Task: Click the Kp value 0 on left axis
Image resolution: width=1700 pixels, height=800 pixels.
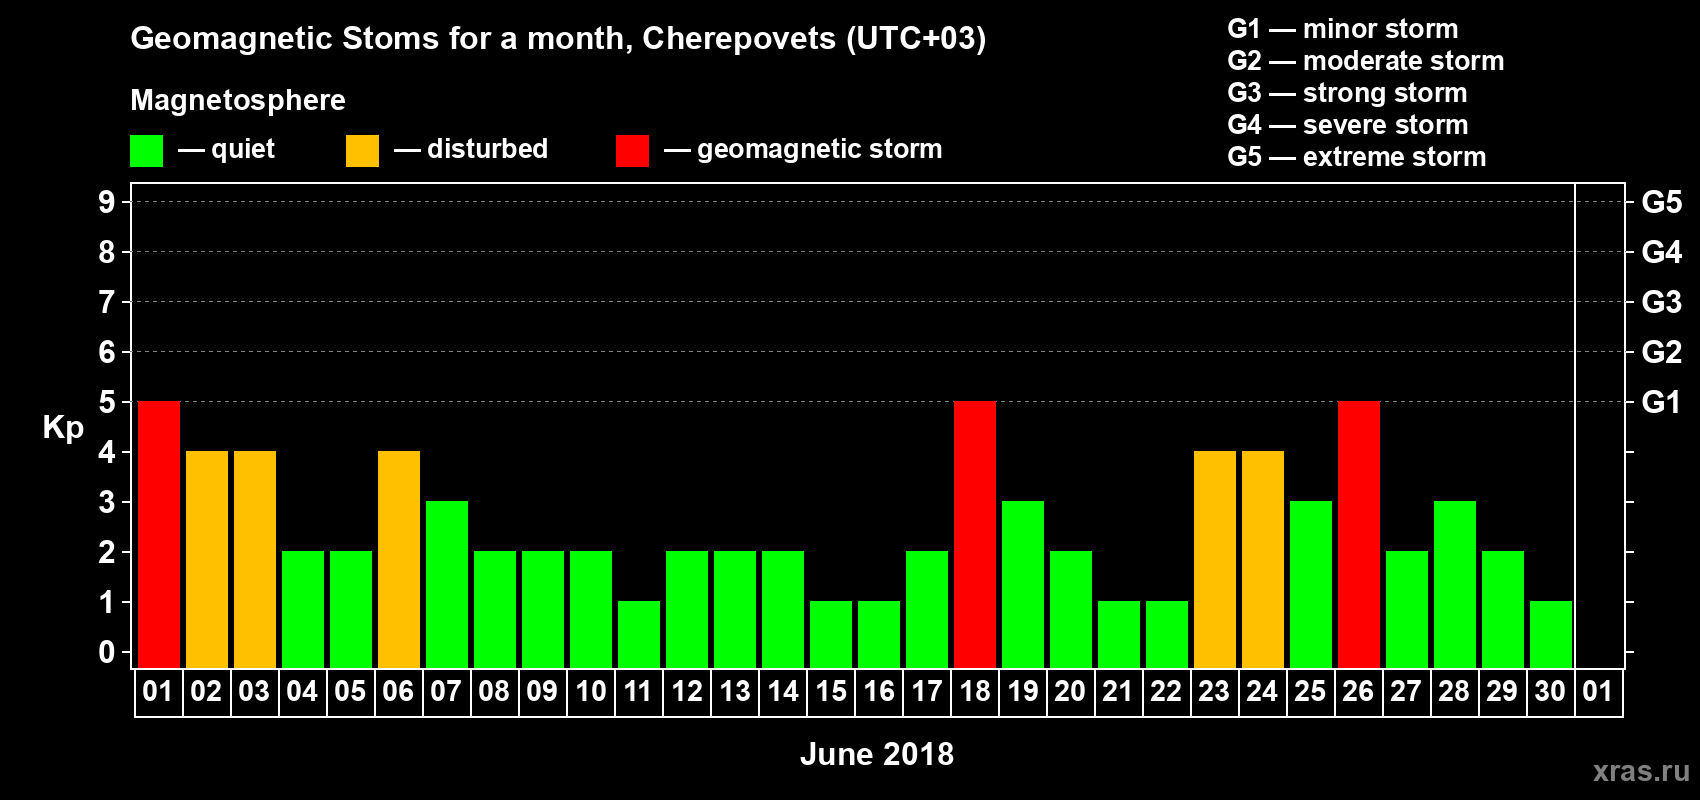Action: click(107, 652)
